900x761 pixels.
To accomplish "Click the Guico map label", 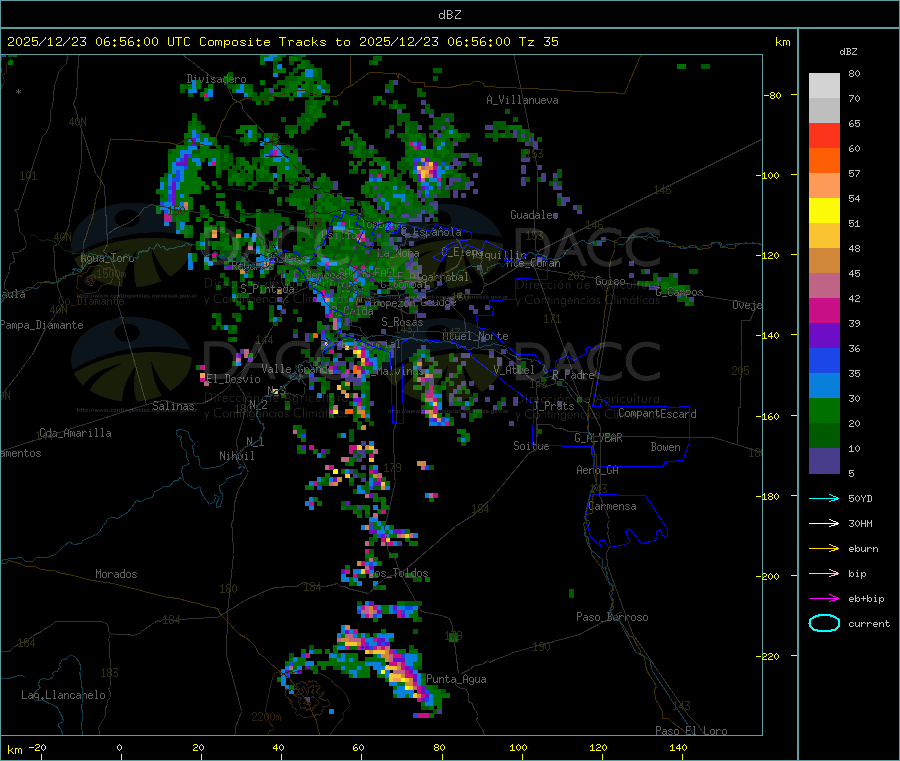I will pyautogui.click(x=610, y=281).
